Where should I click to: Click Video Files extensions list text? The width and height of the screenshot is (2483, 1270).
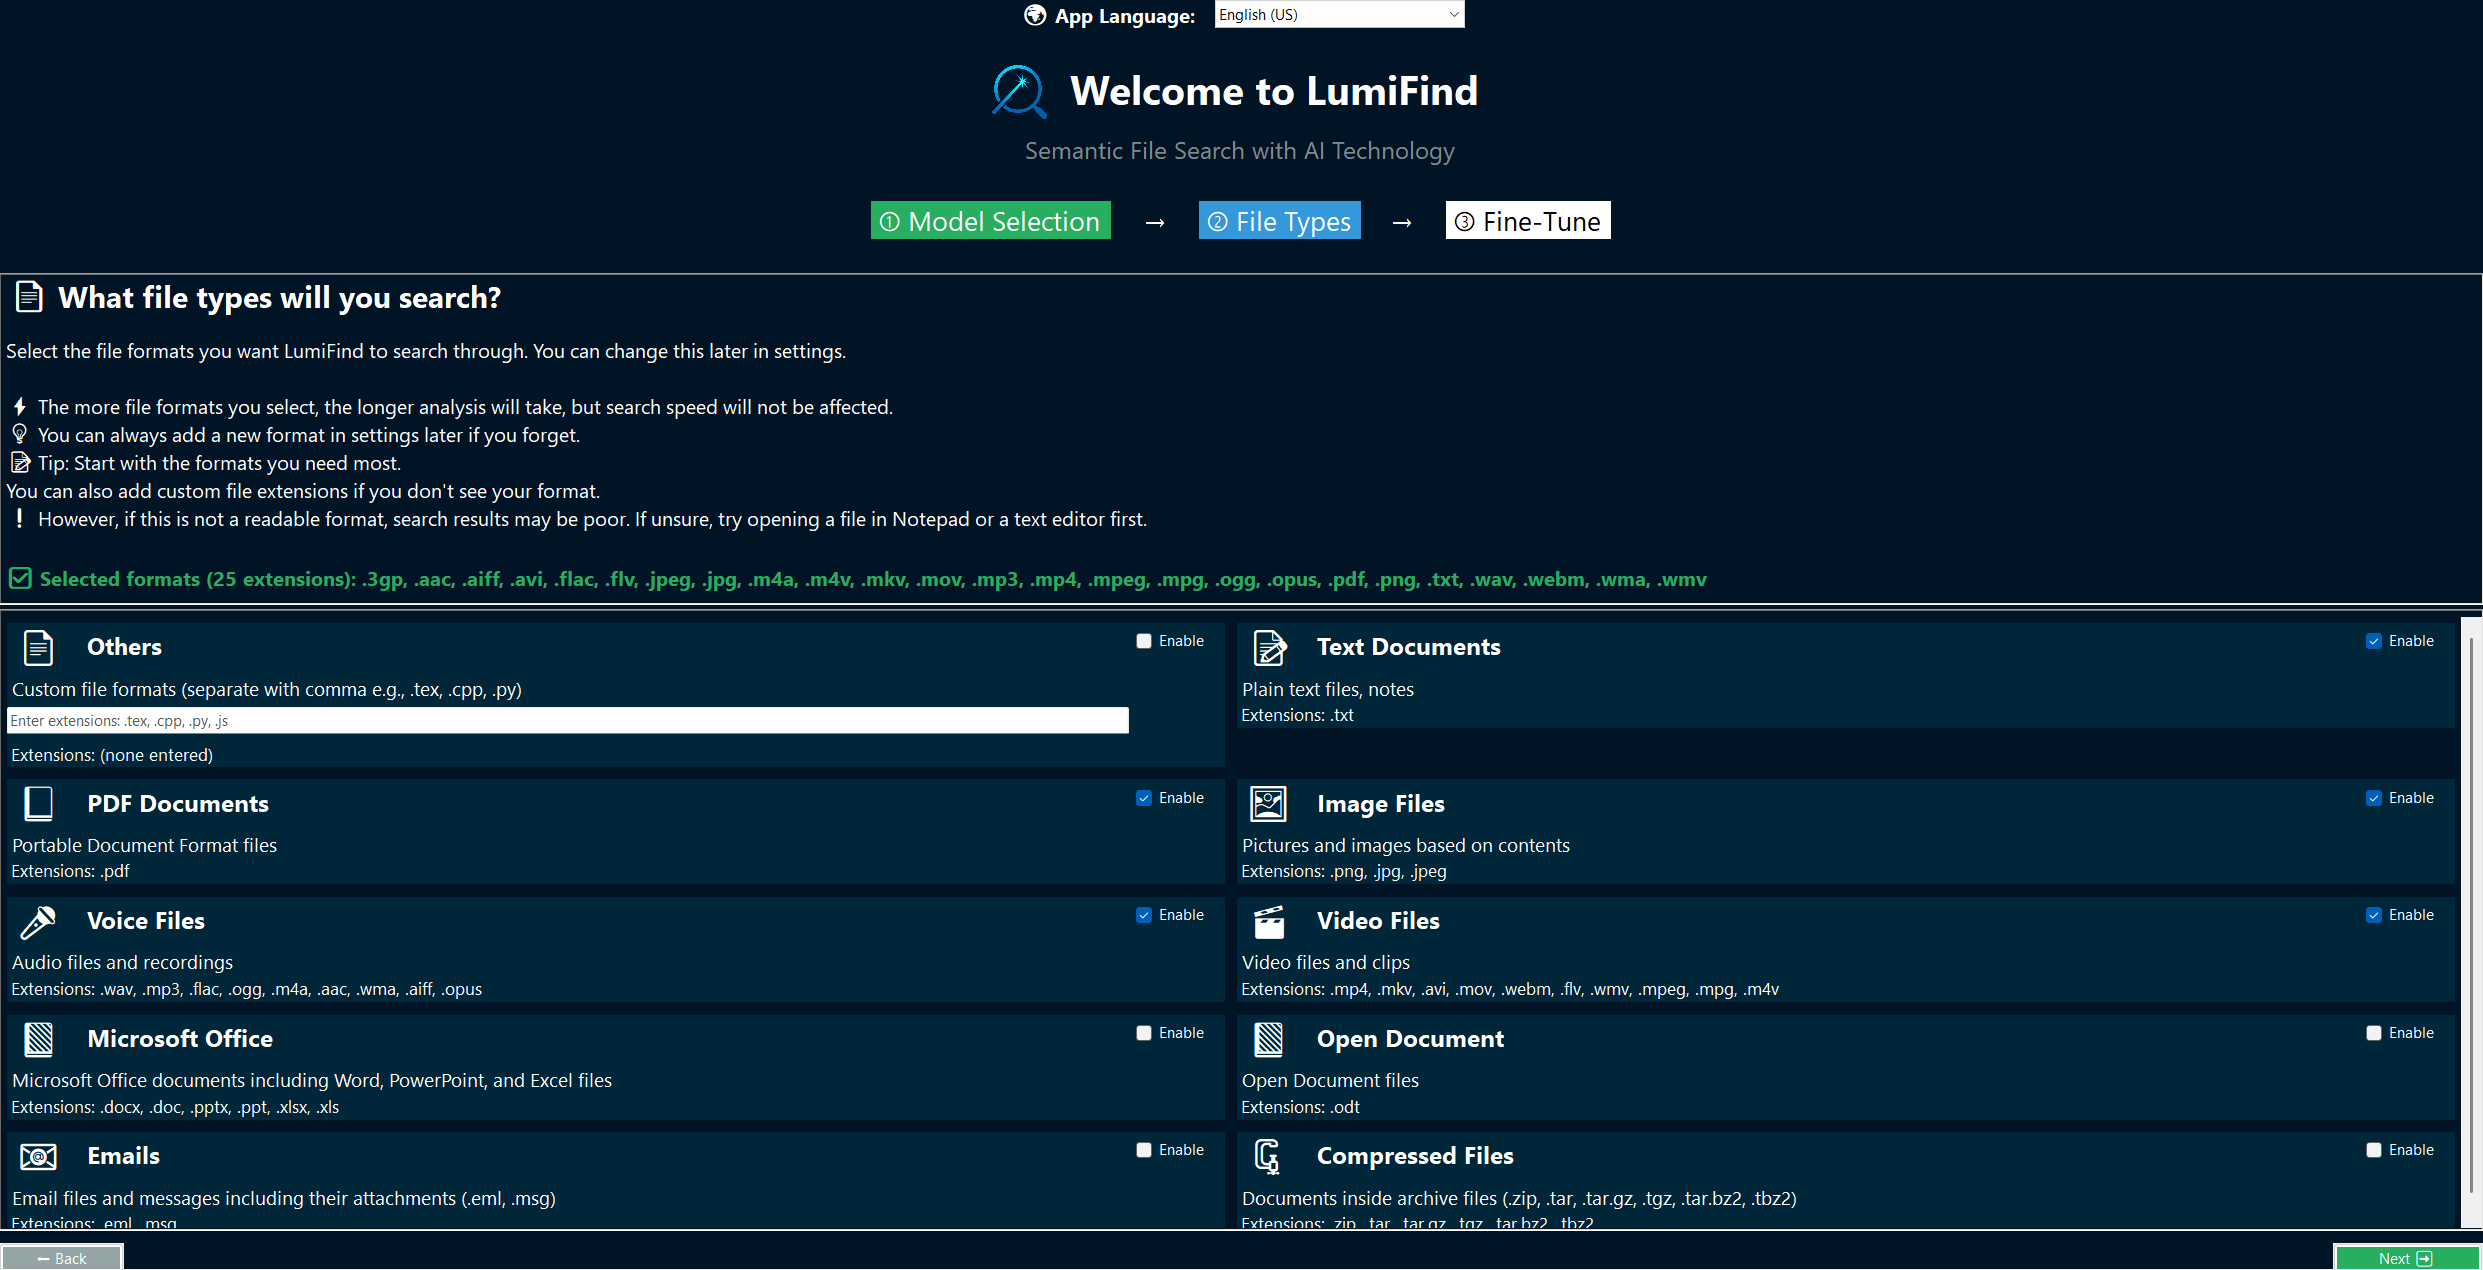pyautogui.click(x=1510, y=989)
